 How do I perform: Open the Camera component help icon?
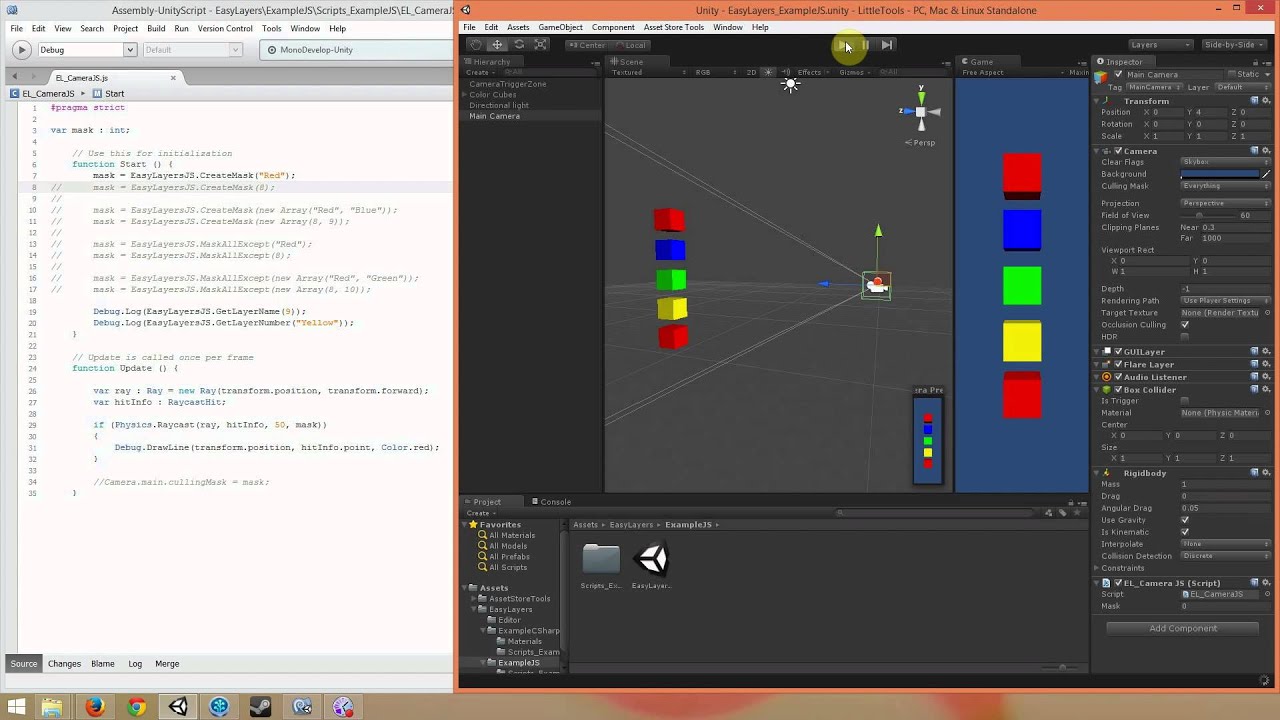click(x=1254, y=151)
